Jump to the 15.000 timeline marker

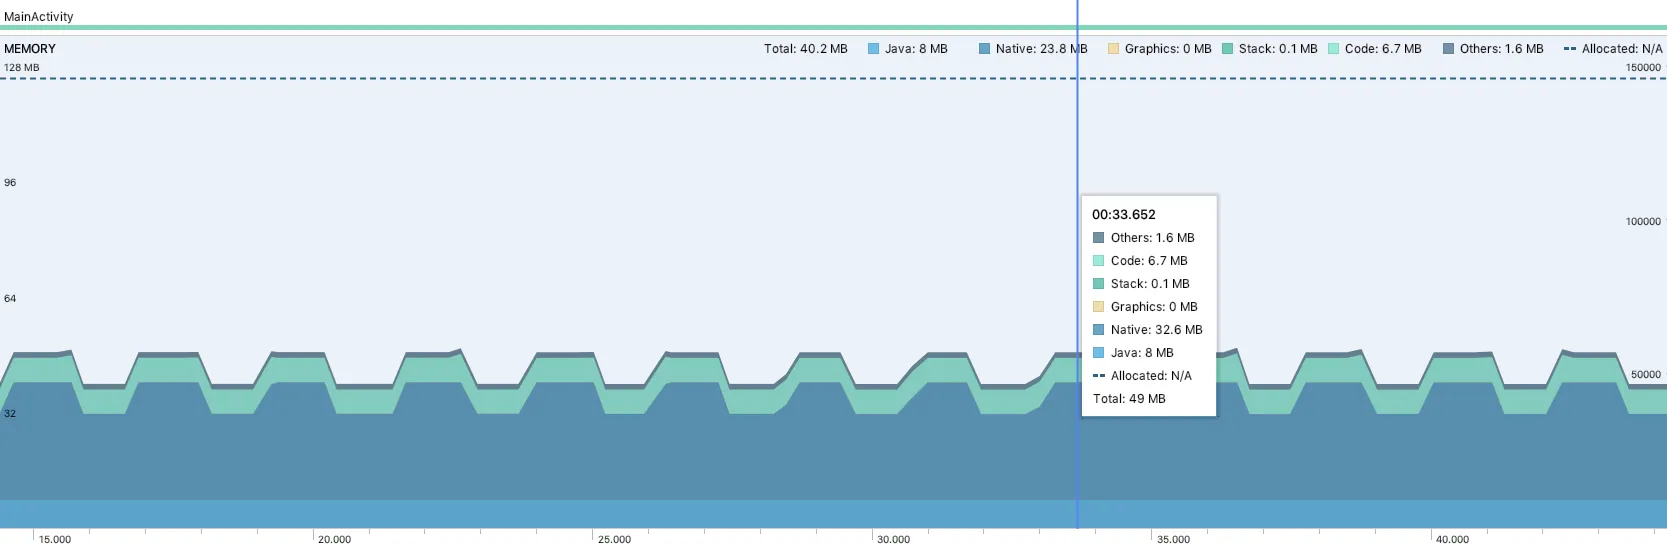tap(54, 539)
